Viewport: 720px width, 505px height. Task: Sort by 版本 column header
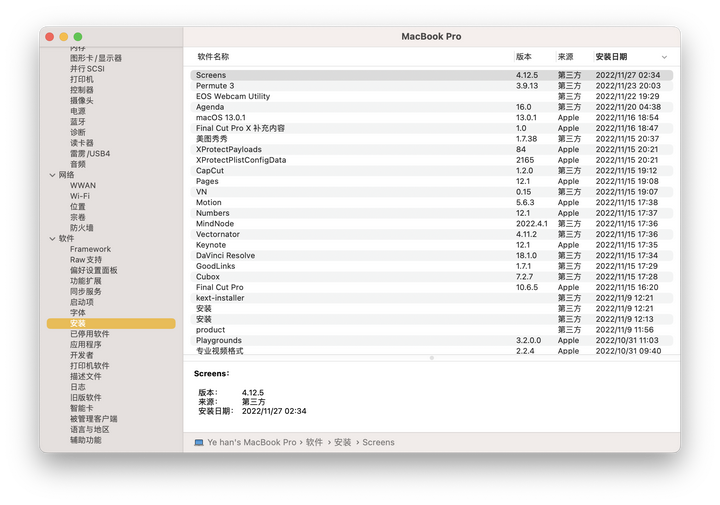[x=523, y=57]
